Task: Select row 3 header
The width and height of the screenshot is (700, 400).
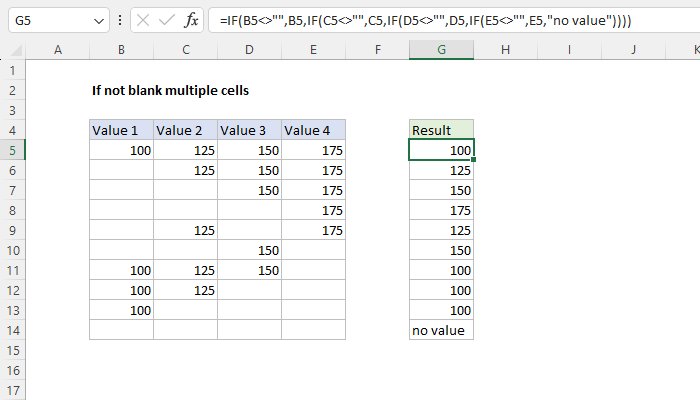Action: click(12, 110)
